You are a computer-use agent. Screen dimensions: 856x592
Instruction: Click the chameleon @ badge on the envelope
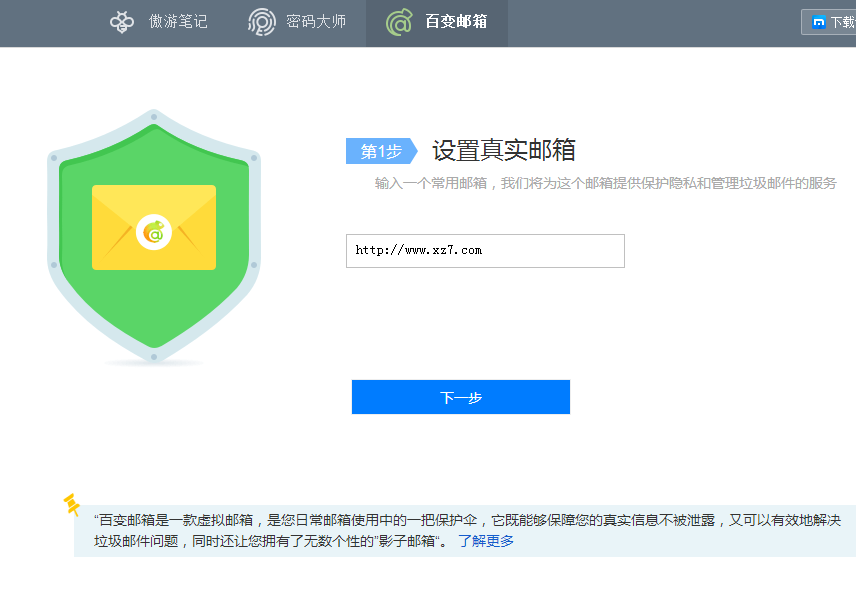click(154, 232)
